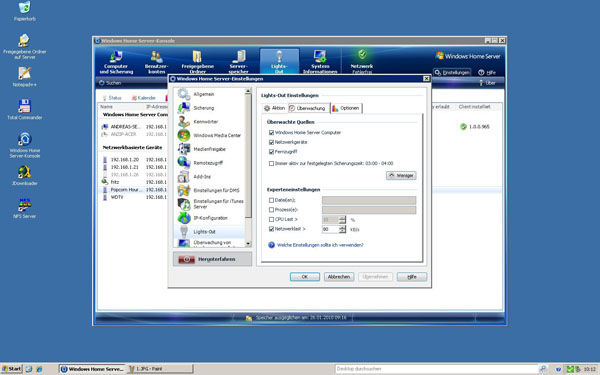Open Computer und Sicherung in console
Image resolution: width=600 pixels, height=375 pixels.
tap(116, 62)
